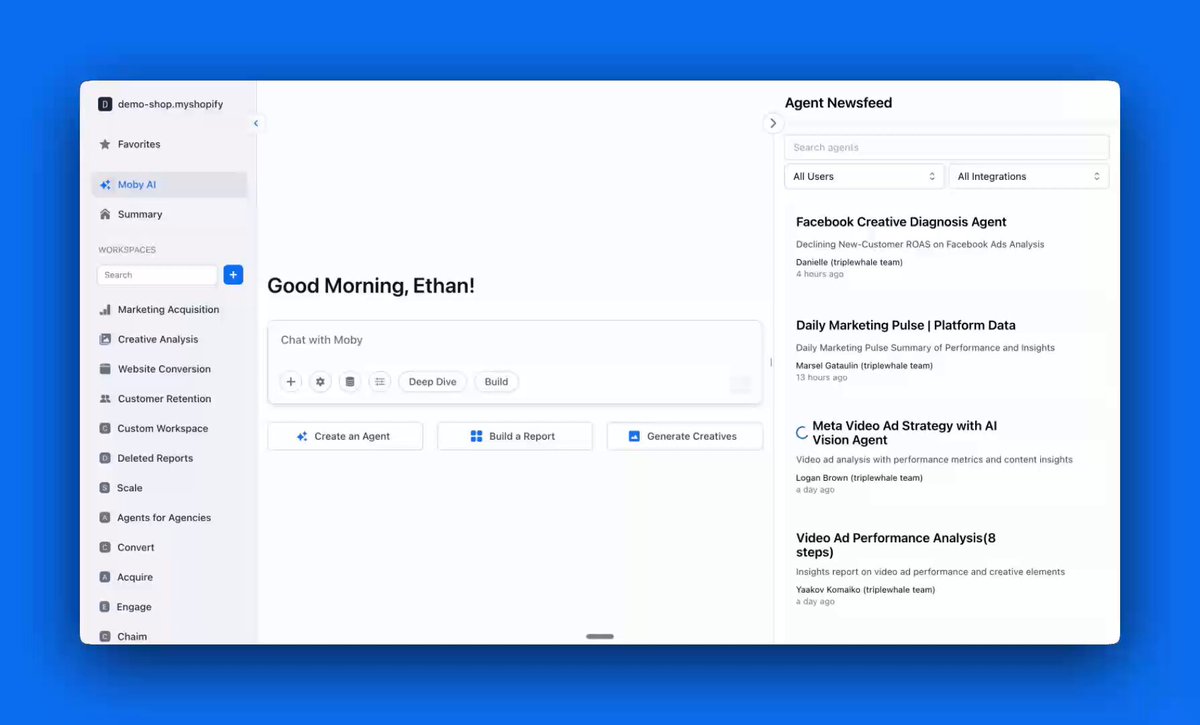1200x725 pixels.
Task: Open the Marketing Acquisition workspace
Action: tap(169, 310)
